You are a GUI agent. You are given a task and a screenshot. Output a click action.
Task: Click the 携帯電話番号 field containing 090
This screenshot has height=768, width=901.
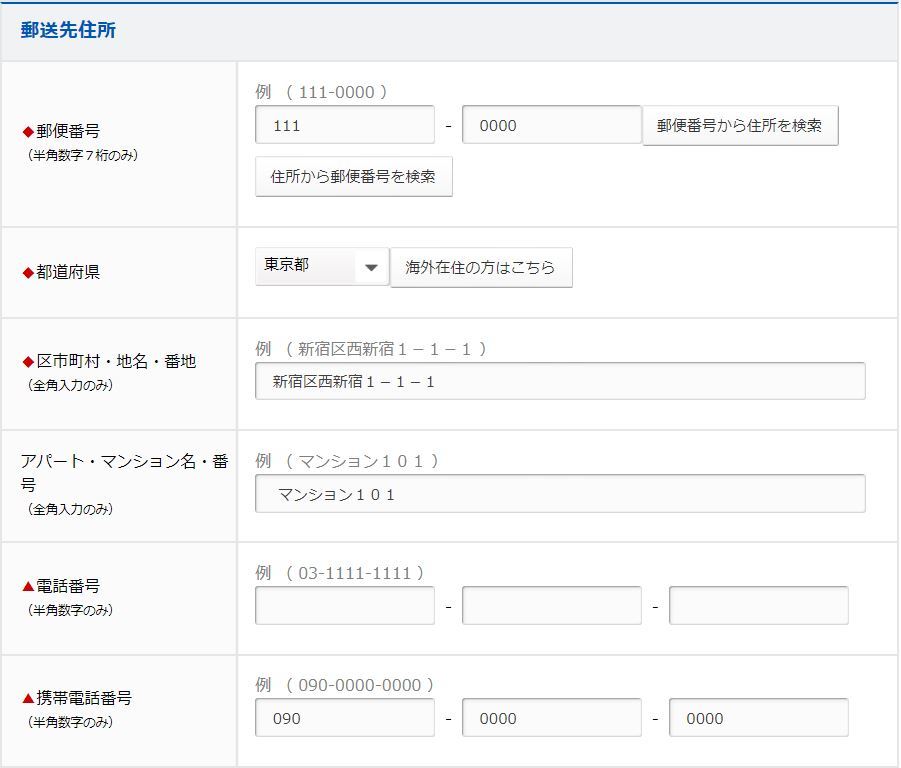point(344,718)
